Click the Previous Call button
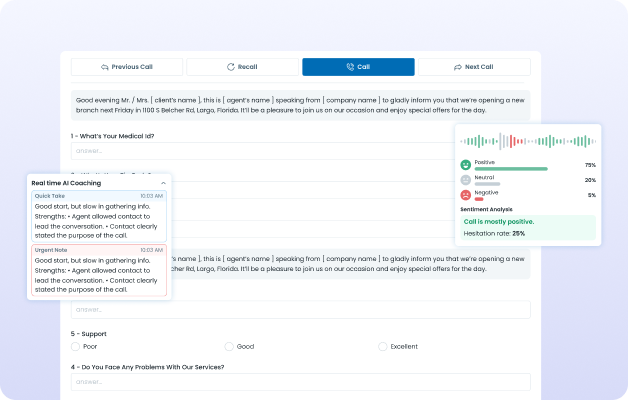 click(126, 67)
